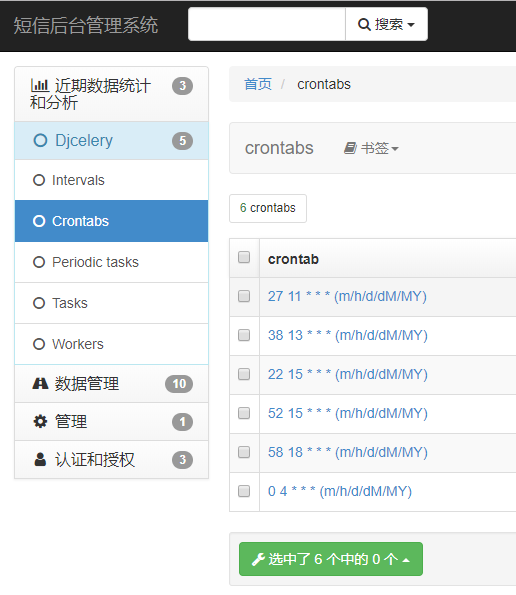Click the circle icon beside Workers

coord(39,344)
